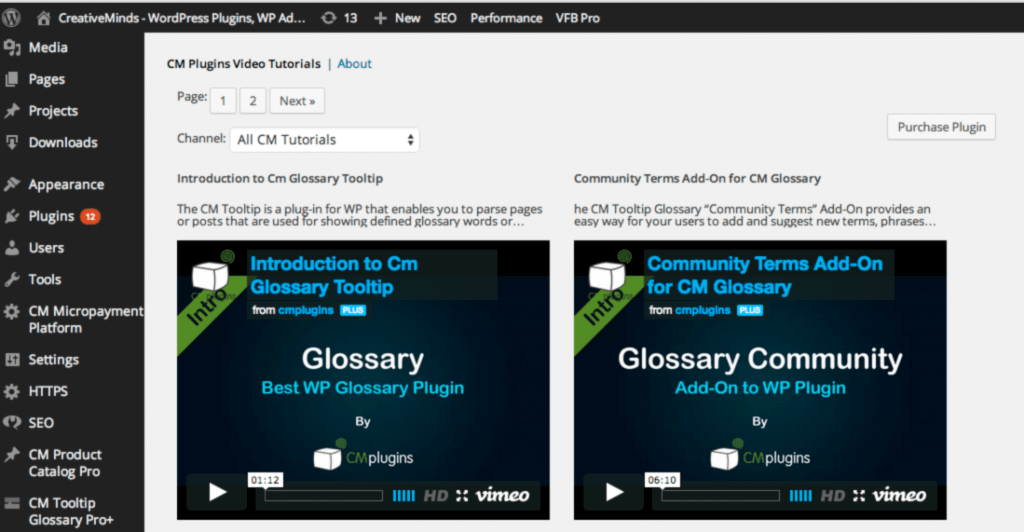Open the VFB Pro admin bar menu

pyautogui.click(x=577, y=18)
